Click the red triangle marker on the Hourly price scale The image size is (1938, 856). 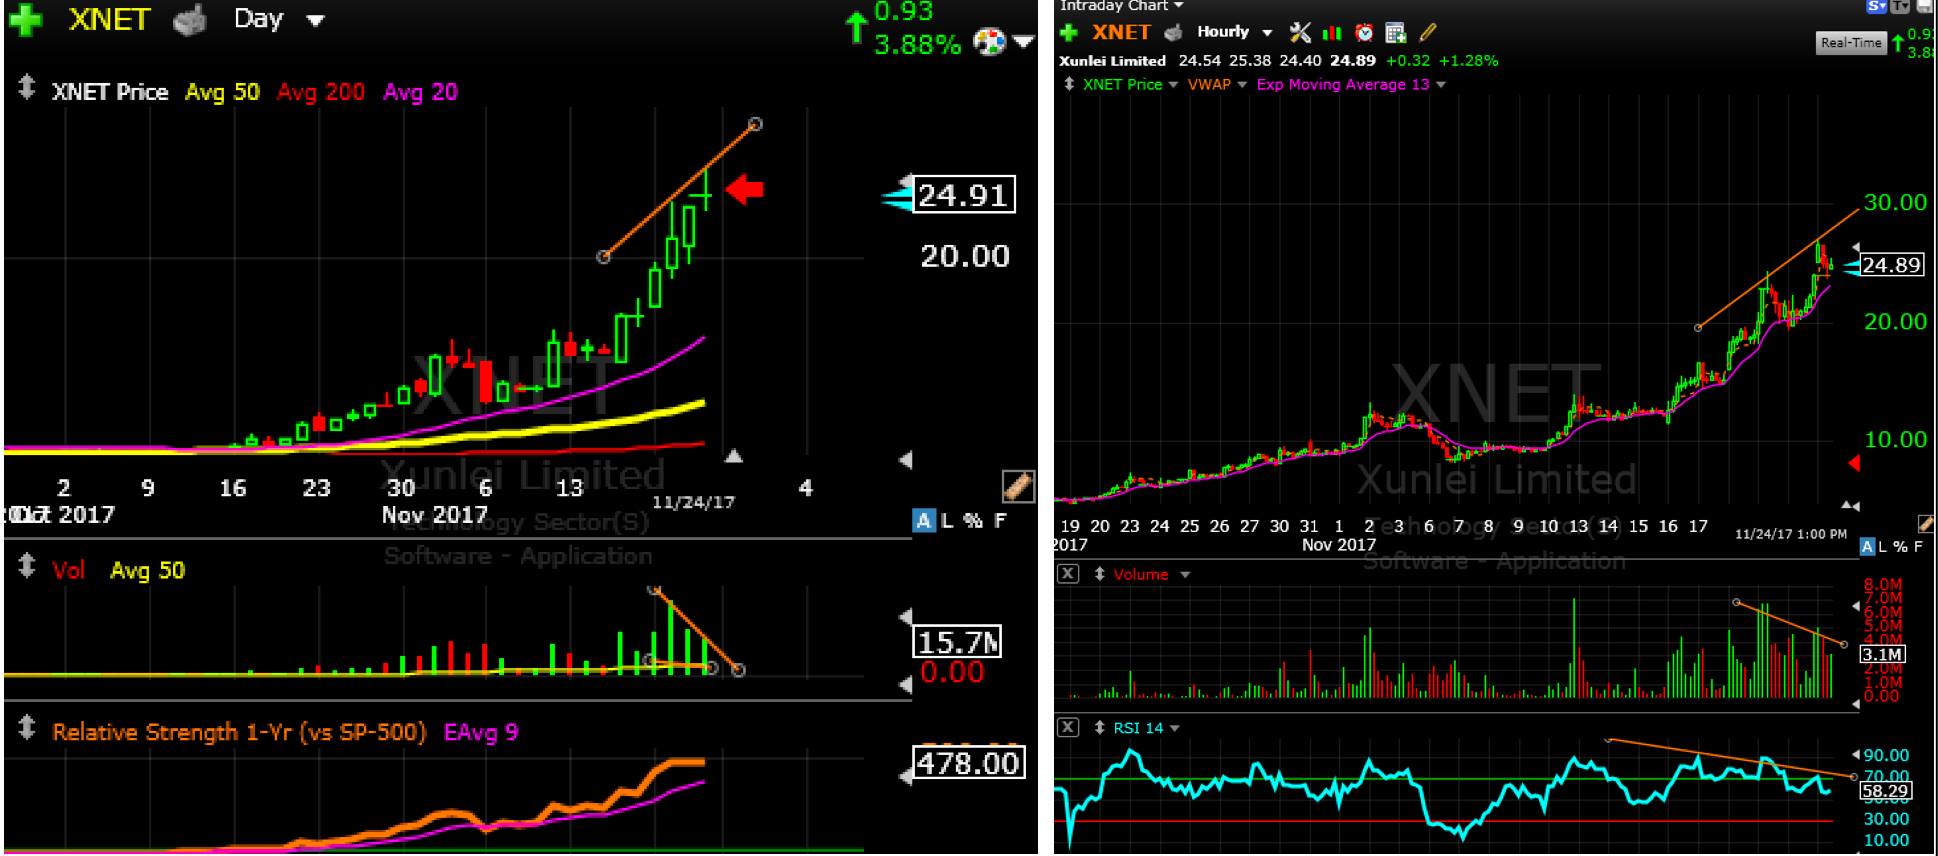coord(1854,463)
